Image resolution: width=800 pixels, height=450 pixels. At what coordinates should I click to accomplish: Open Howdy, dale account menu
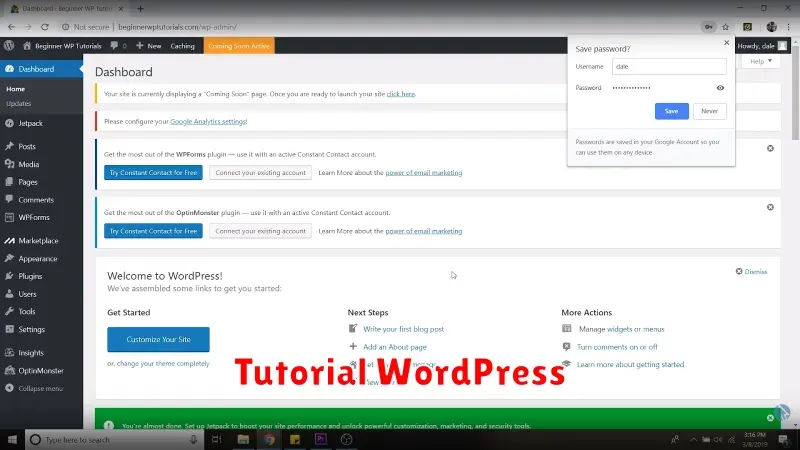point(762,46)
